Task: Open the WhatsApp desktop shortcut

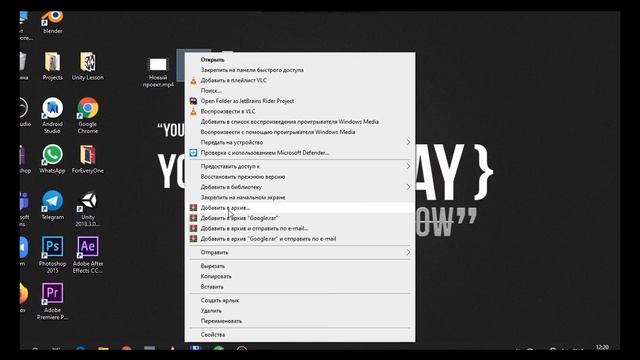Action: (x=53, y=159)
